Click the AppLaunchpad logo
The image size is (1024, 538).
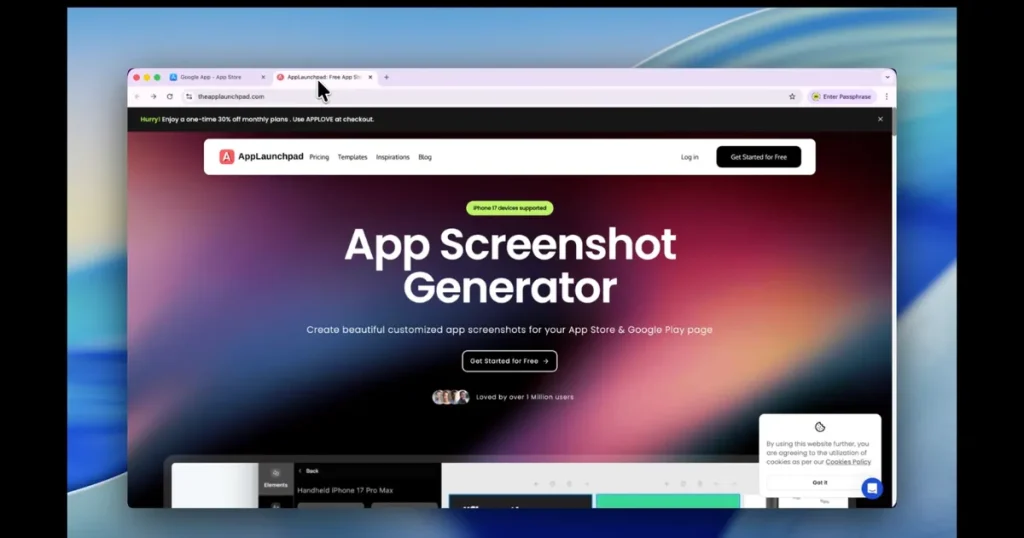tap(261, 157)
